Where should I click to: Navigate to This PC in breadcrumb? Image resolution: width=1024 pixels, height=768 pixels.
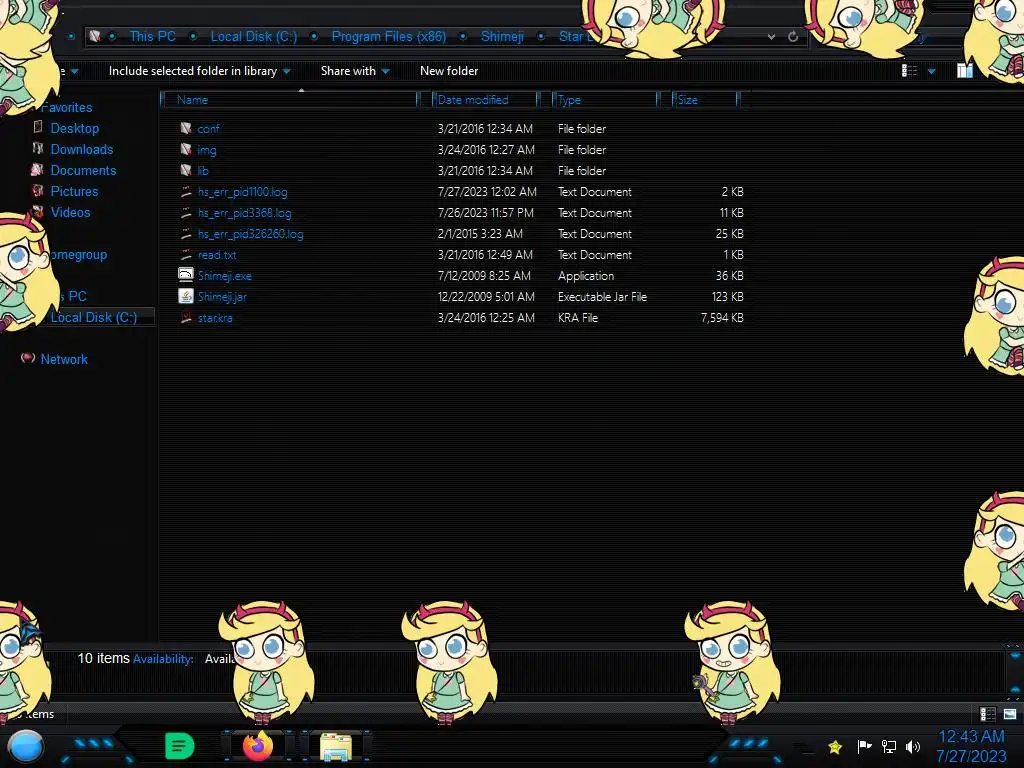coord(152,37)
